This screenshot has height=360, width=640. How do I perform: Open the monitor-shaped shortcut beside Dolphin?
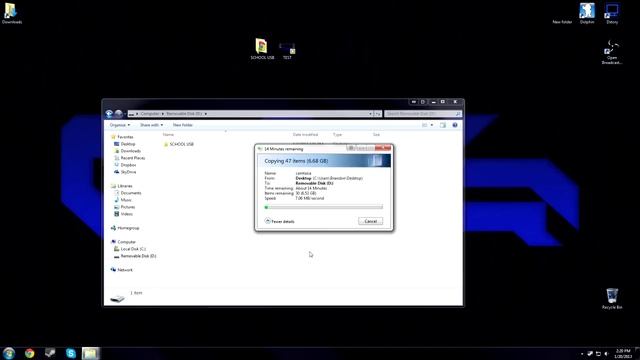click(x=612, y=13)
